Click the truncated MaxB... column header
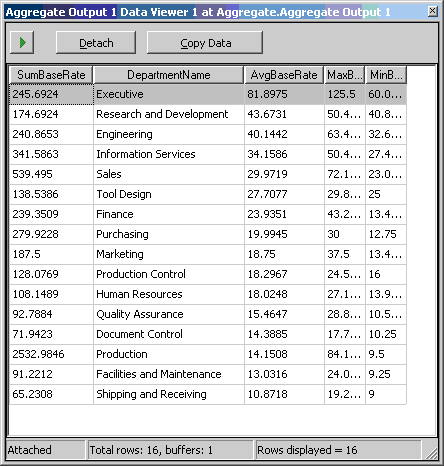The width and height of the screenshot is (444, 466). tap(345, 75)
